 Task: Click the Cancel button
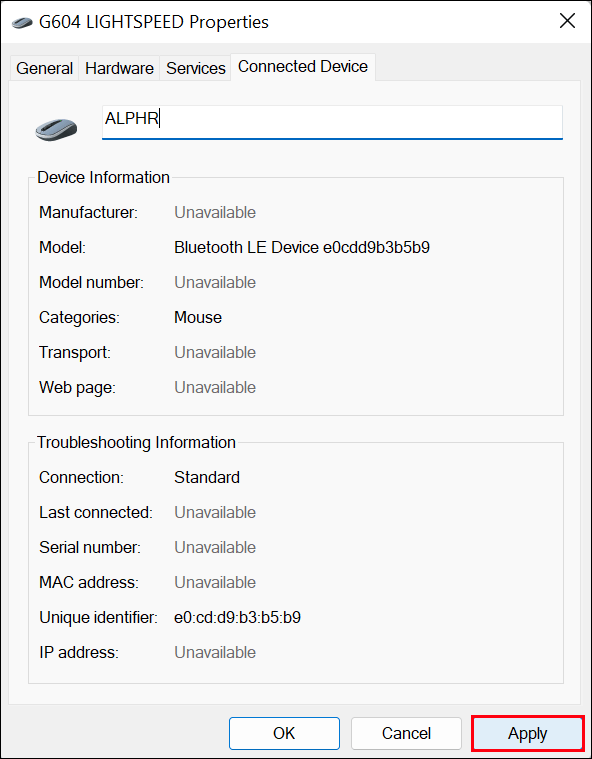406,733
